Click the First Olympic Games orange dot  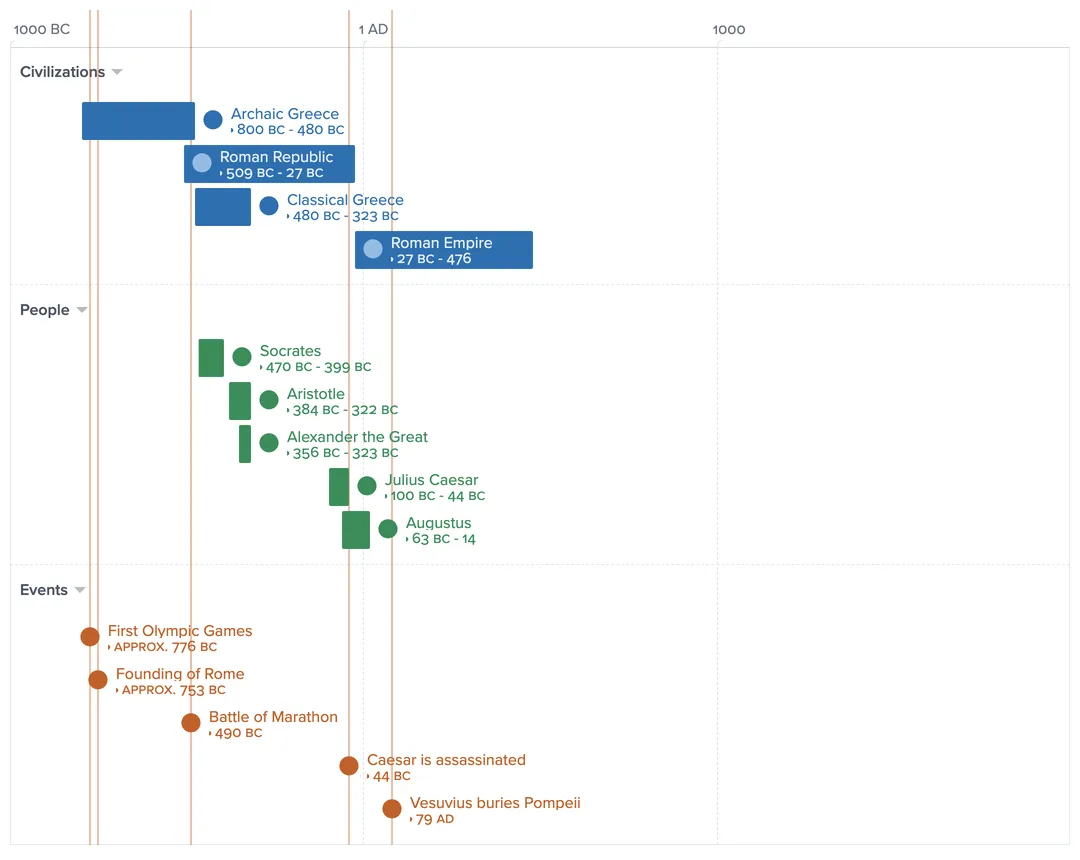click(90, 636)
